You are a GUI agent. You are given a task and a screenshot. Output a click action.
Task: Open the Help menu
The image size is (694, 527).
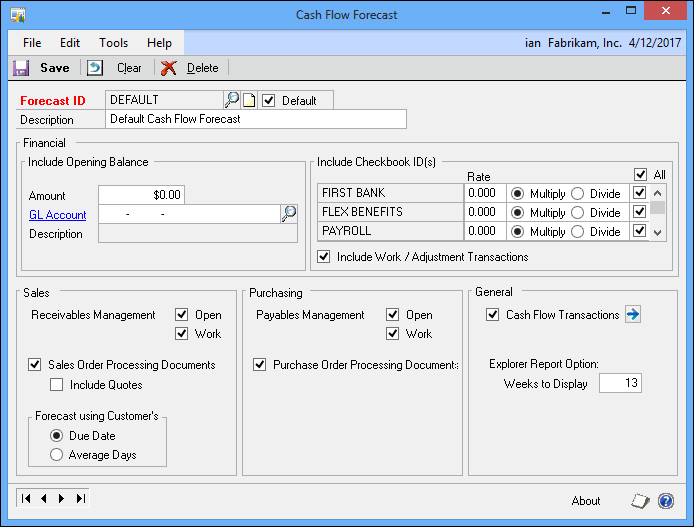tap(159, 43)
